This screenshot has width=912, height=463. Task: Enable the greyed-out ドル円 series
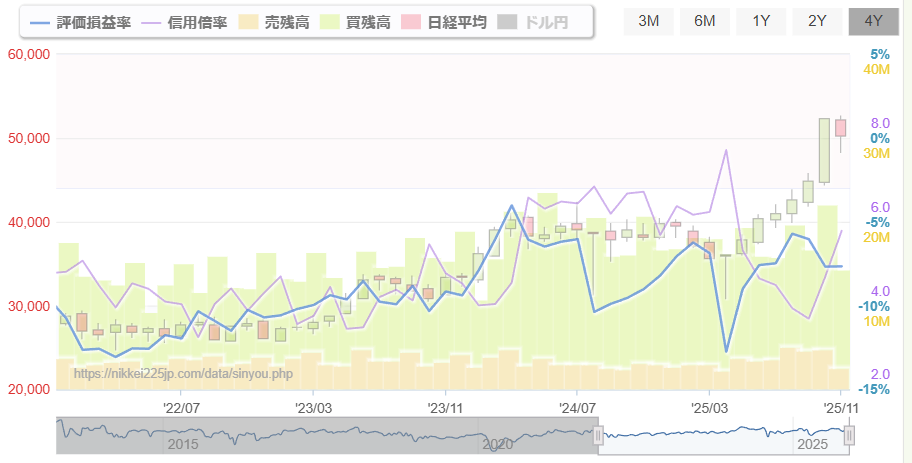click(509, 21)
